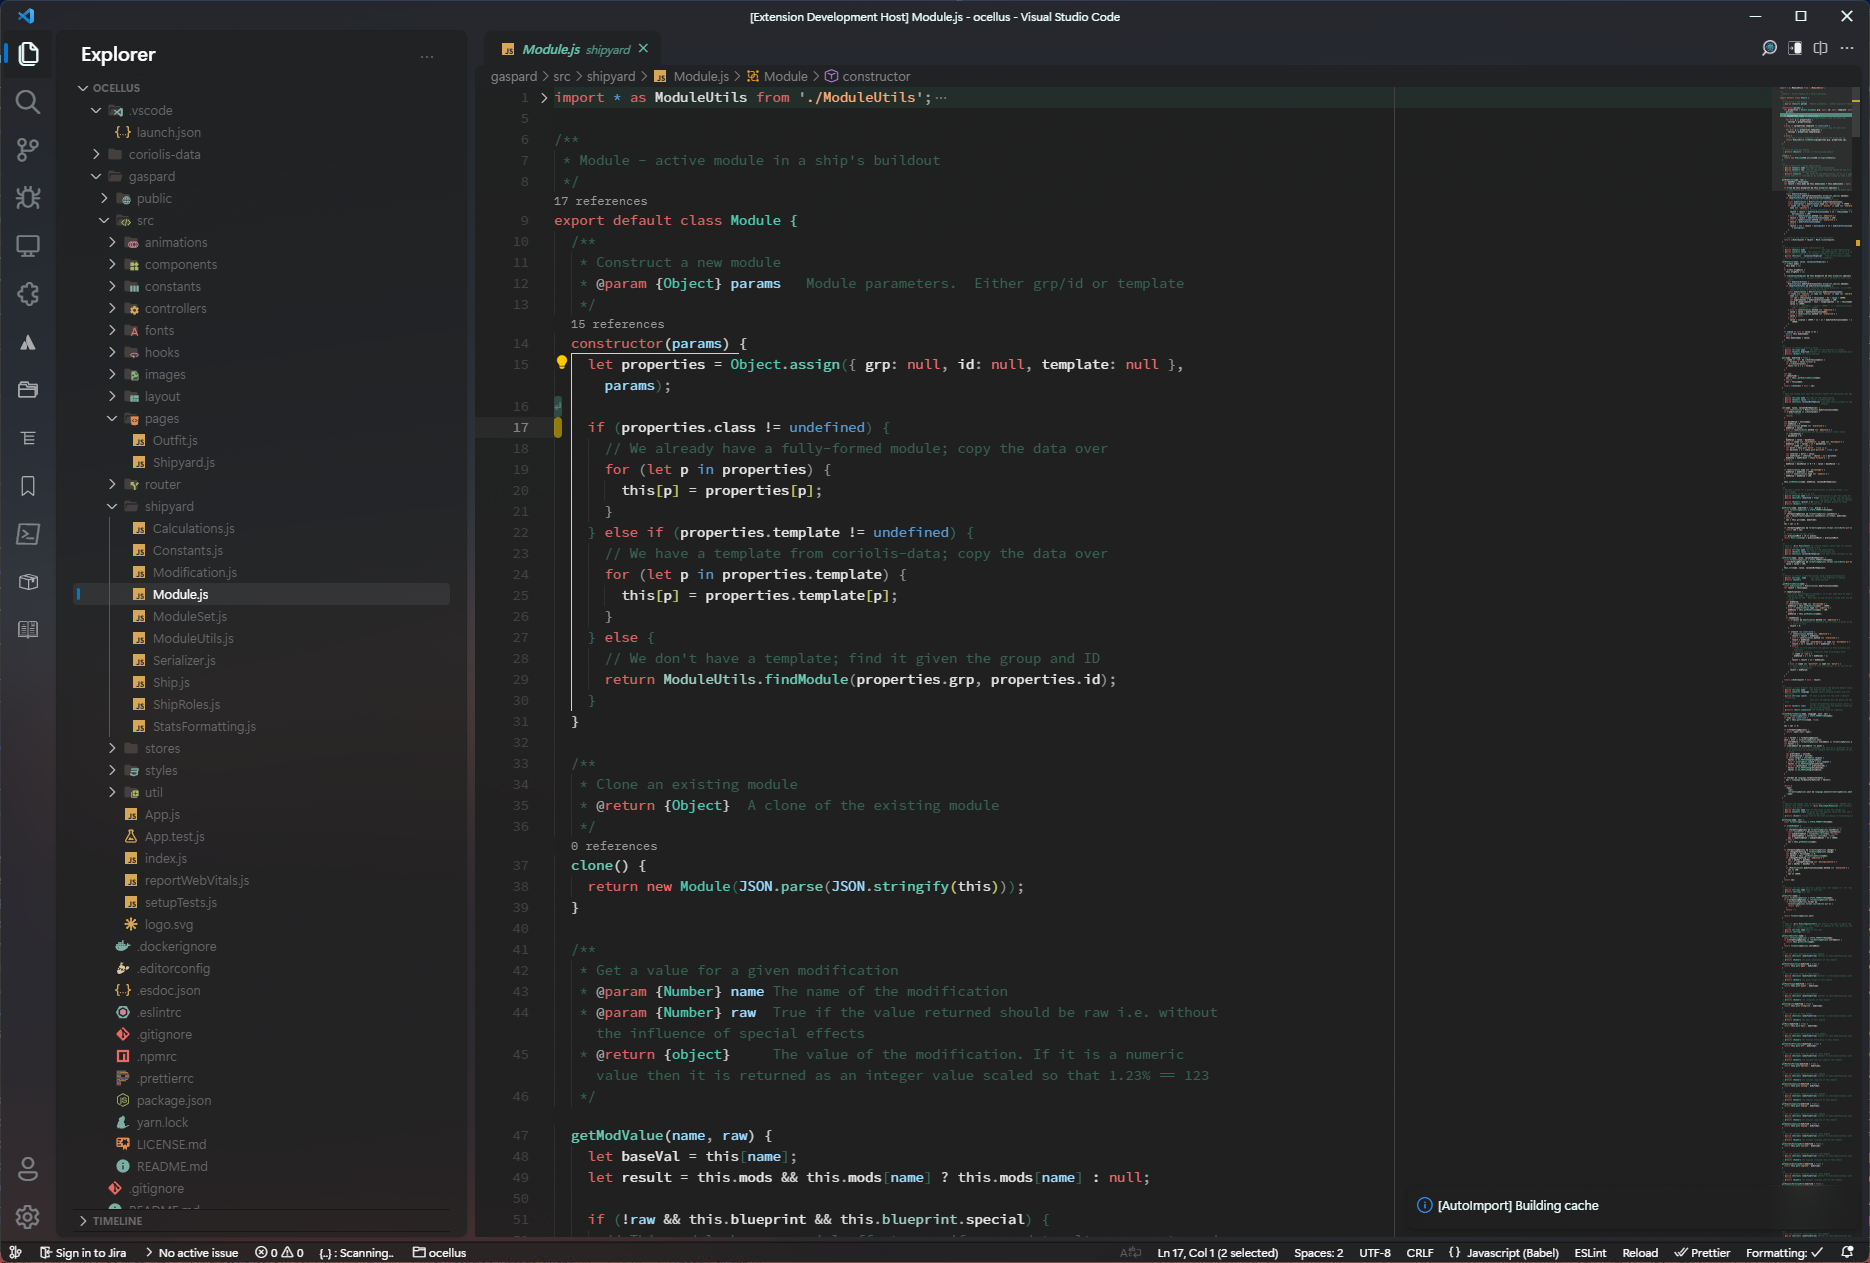
Task: Click the Prettier status item
Action: coord(1702,1252)
